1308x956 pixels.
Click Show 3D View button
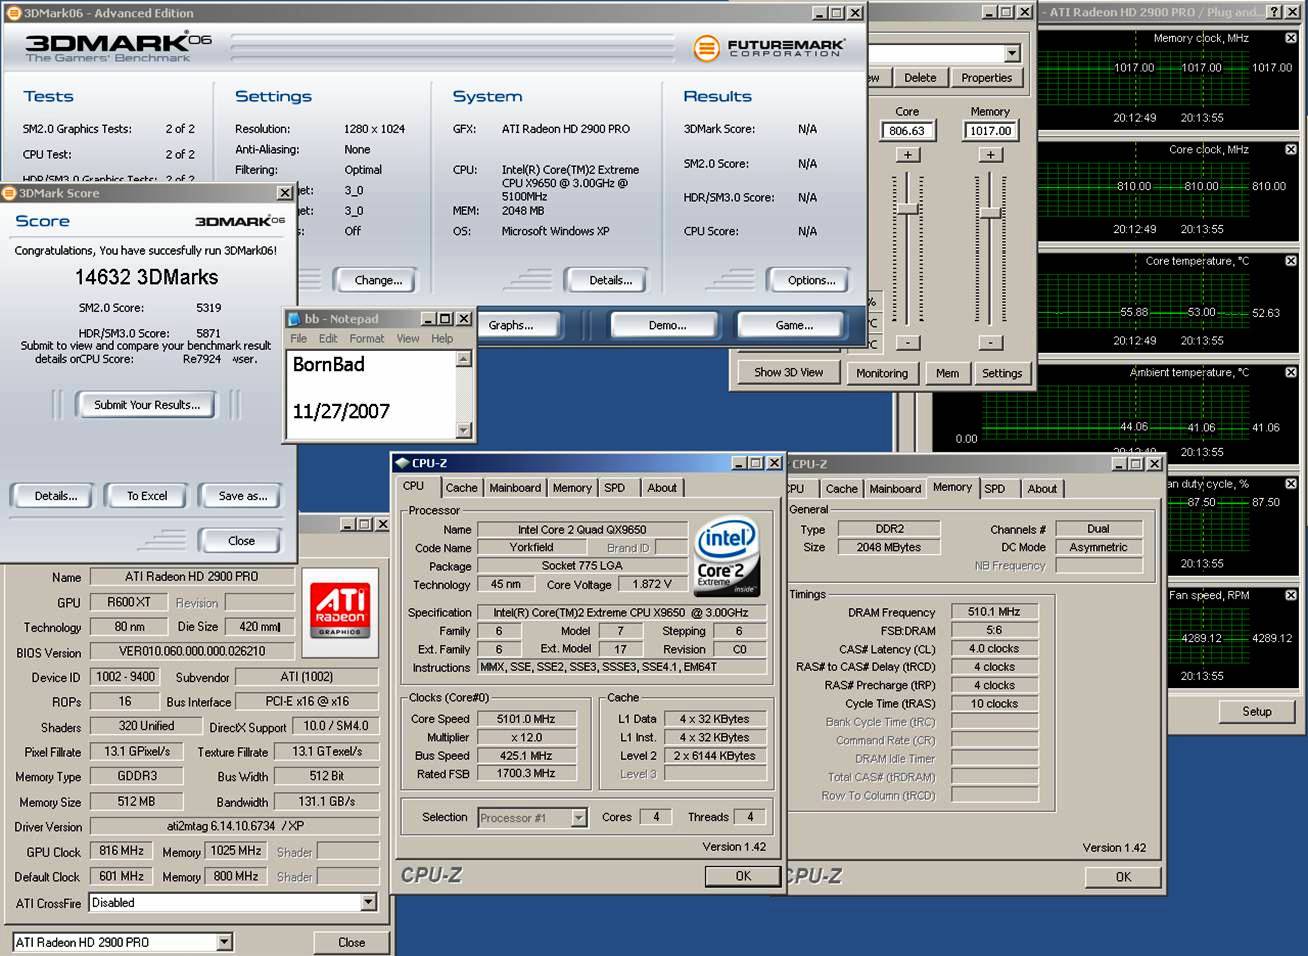pyautogui.click(x=788, y=372)
